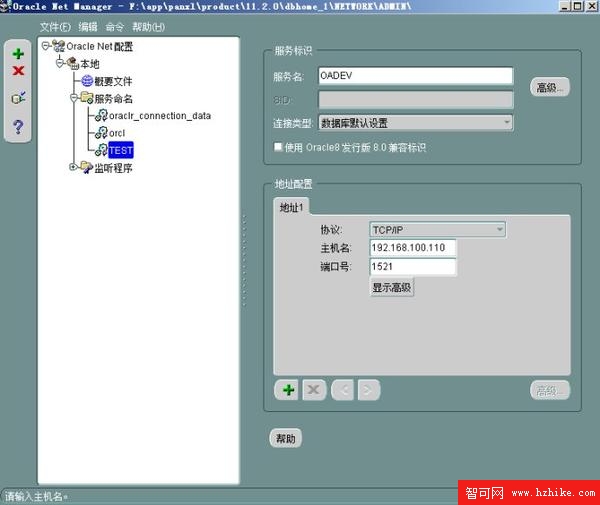Click the service icon beside TEST

click(101, 150)
